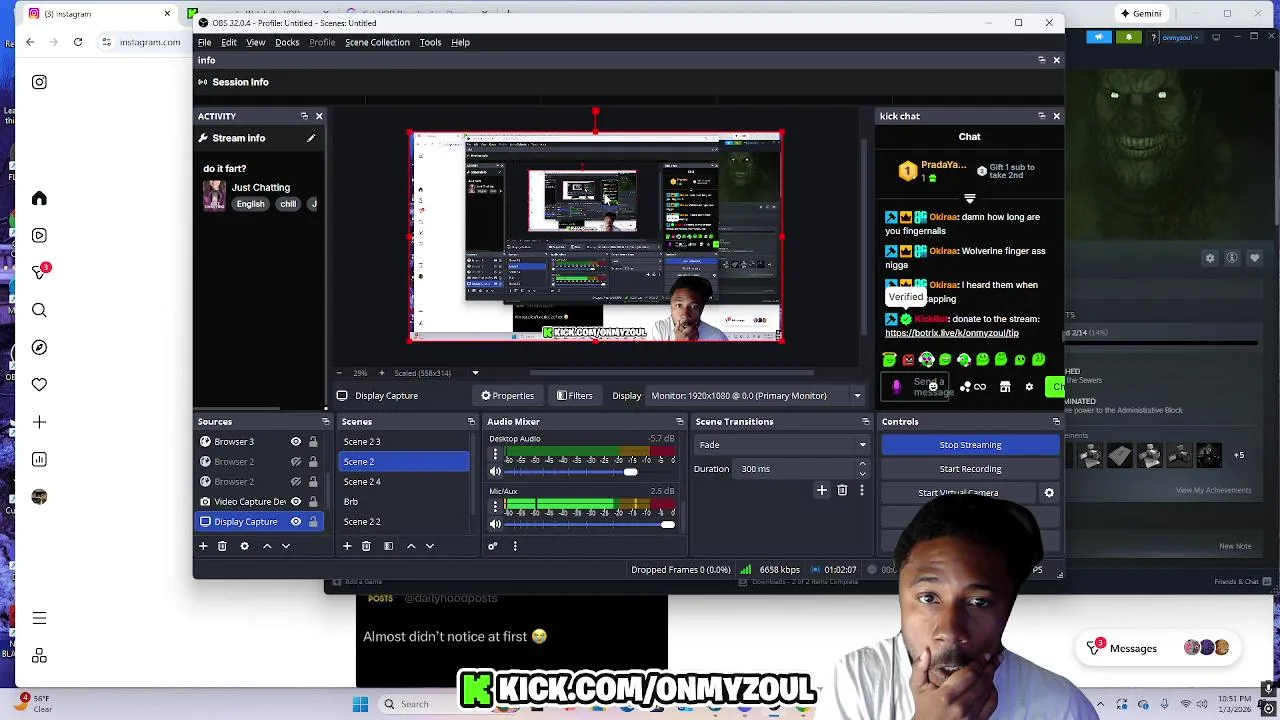Show the first hidden Browser 2 source
1280x720 pixels.
click(x=296, y=462)
